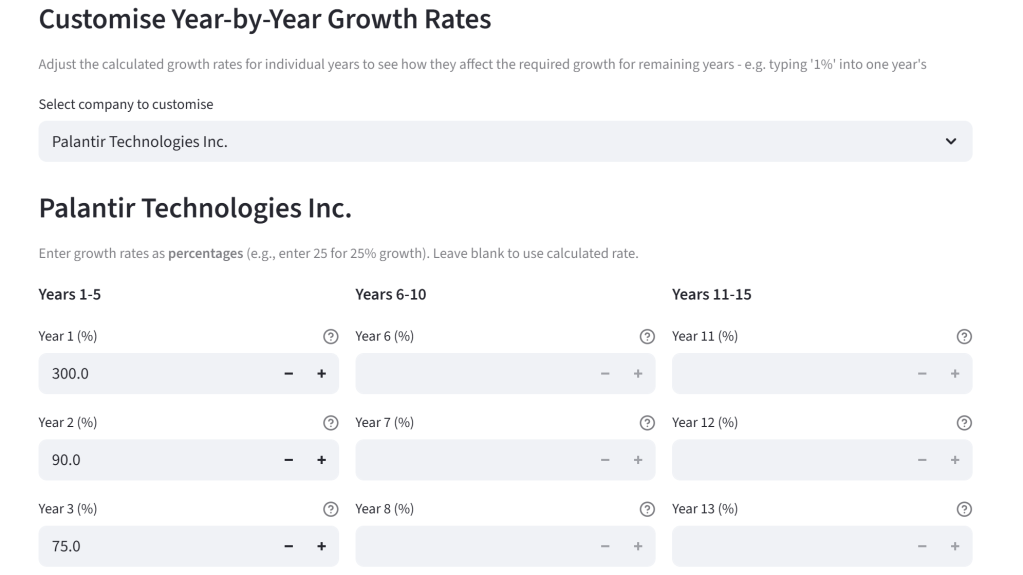Increase Year 1 growth rate with plus
The width and height of the screenshot is (1023, 575).
(322, 374)
